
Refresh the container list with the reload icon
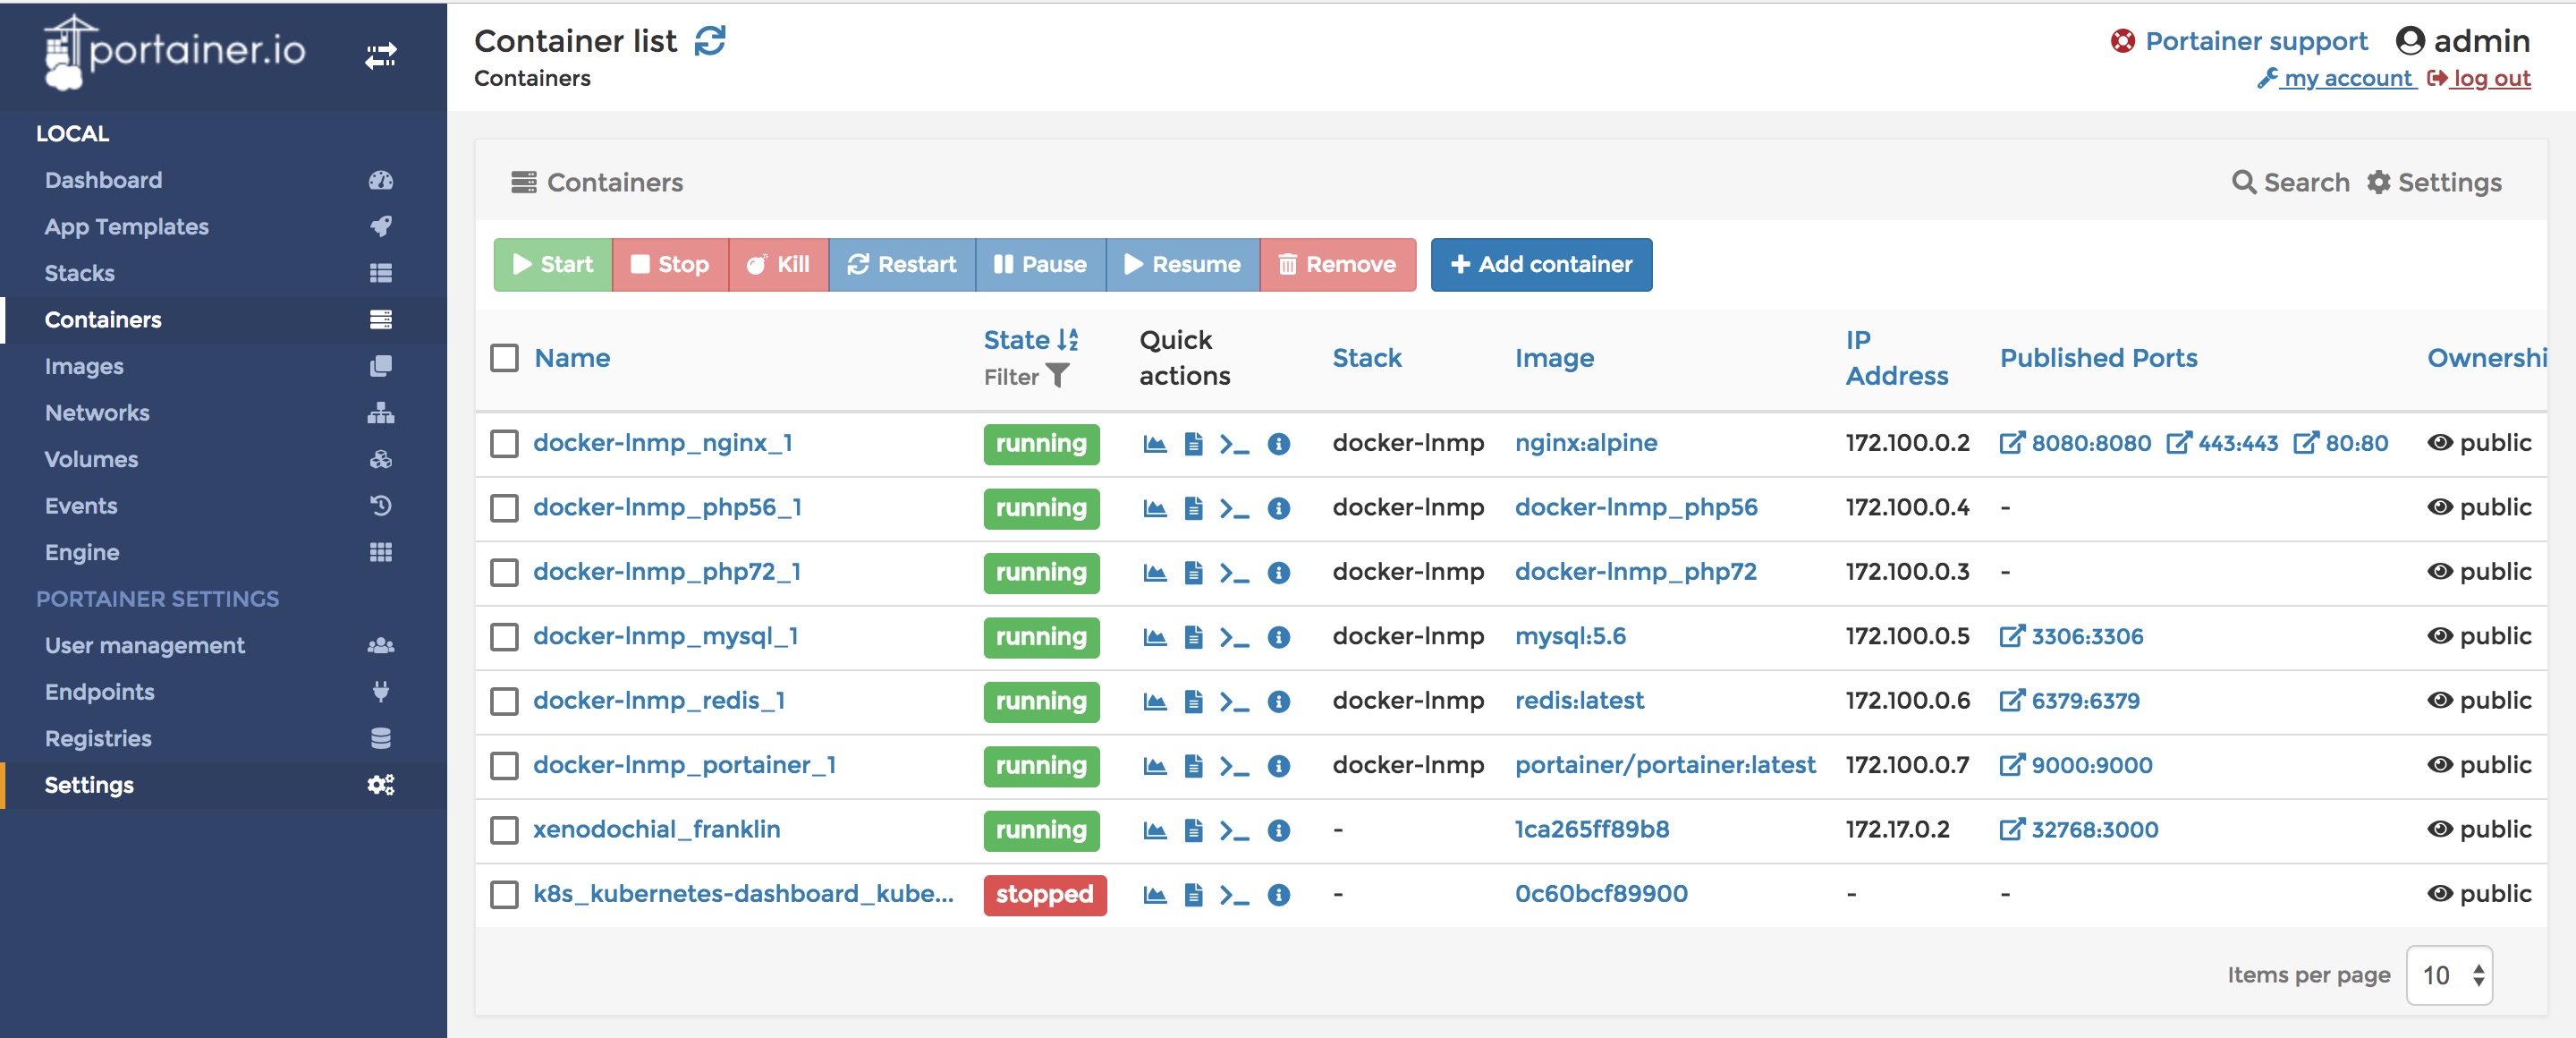[x=710, y=41]
